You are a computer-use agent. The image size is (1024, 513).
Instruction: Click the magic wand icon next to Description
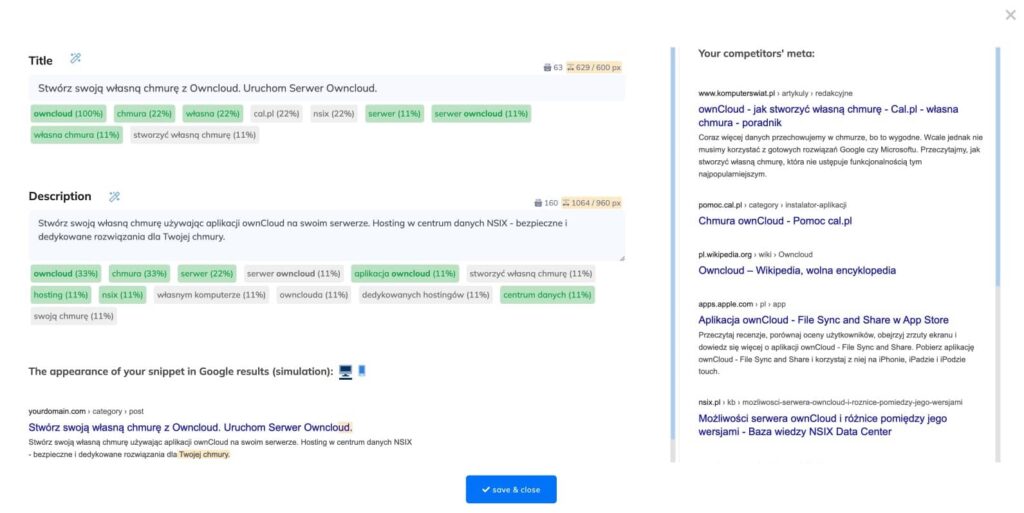coord(114,196)
